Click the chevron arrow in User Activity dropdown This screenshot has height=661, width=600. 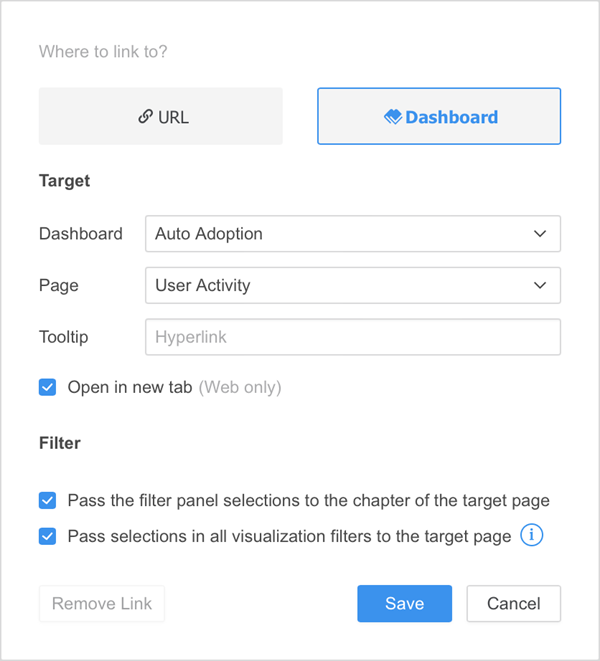pyautogui.click(x=540, y=286)
